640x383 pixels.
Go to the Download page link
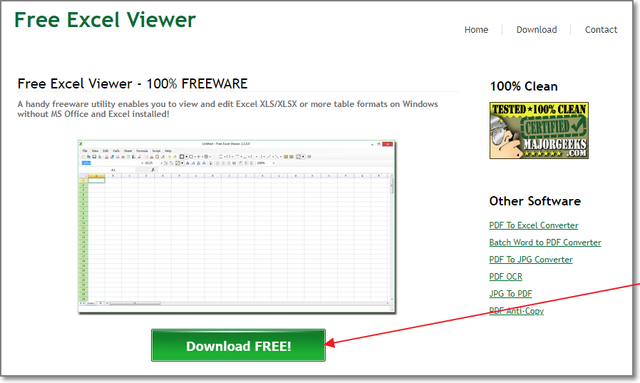[536, 30]
